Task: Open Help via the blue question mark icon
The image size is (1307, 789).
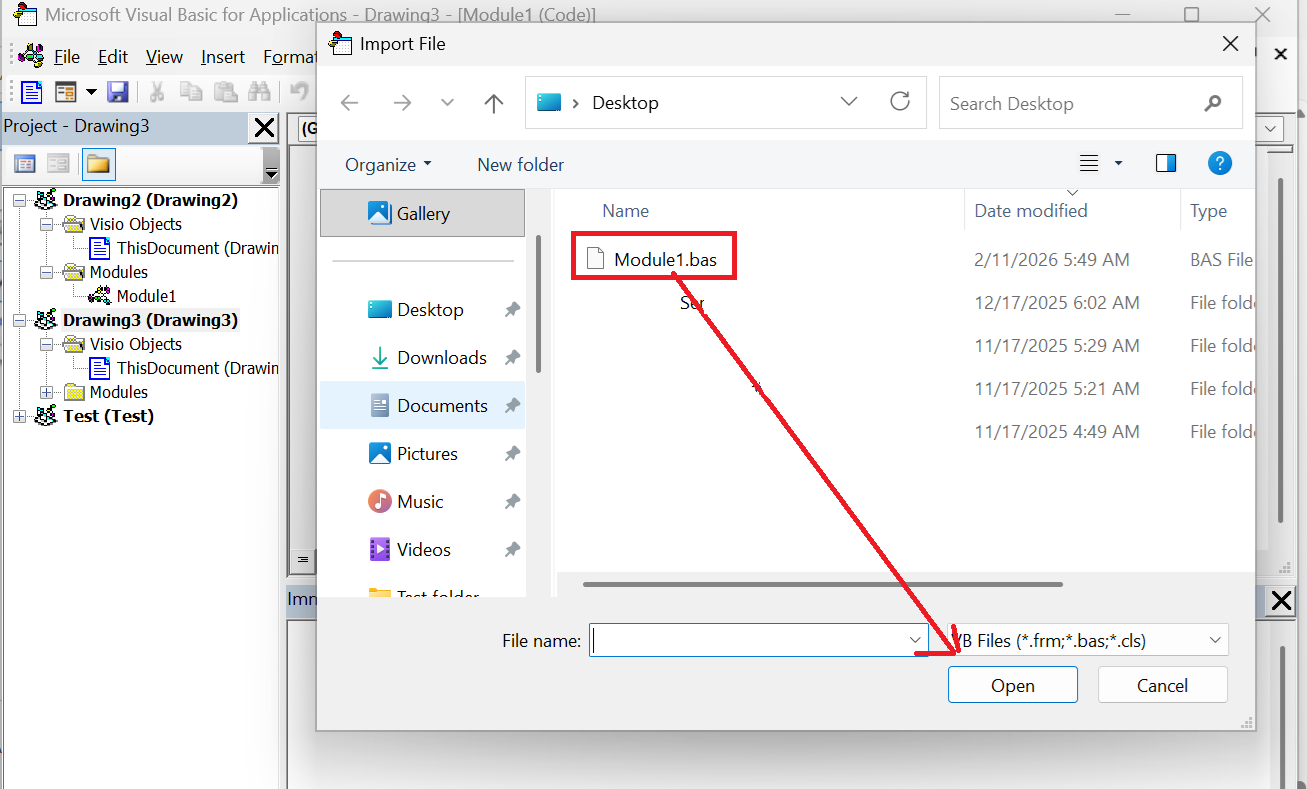Action: [1219, 164]
